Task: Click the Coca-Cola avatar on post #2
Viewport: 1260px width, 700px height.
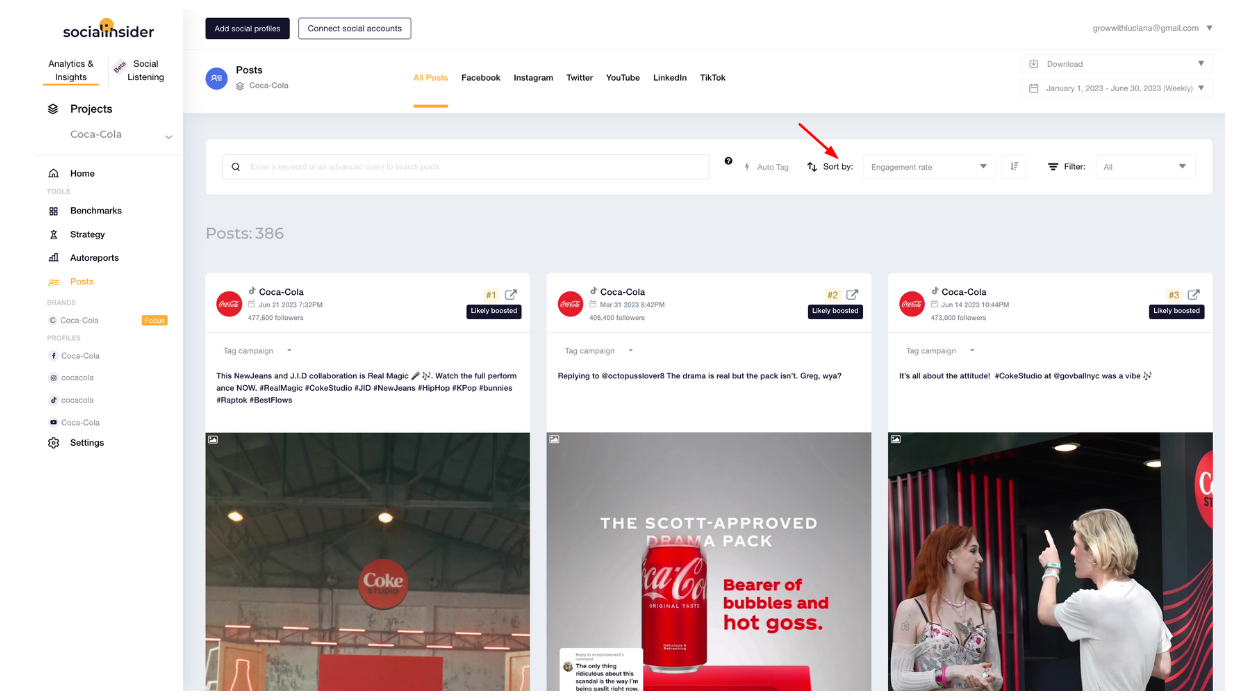Action: (x=571, y=304)
